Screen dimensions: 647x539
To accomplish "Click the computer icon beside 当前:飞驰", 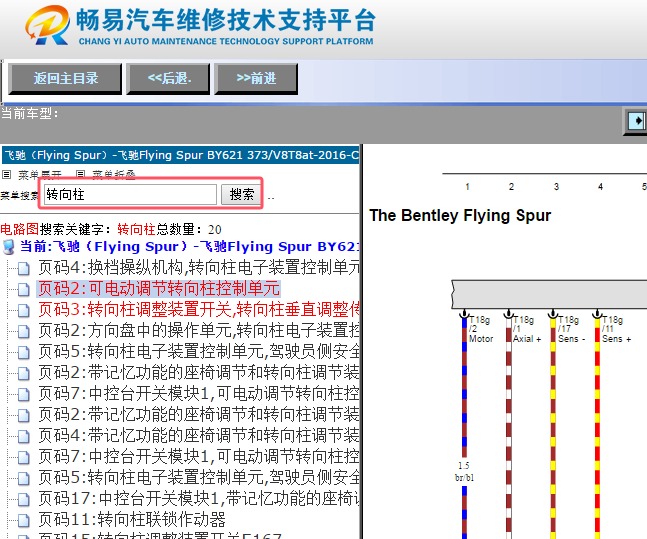I will click(x=9, y=247).
